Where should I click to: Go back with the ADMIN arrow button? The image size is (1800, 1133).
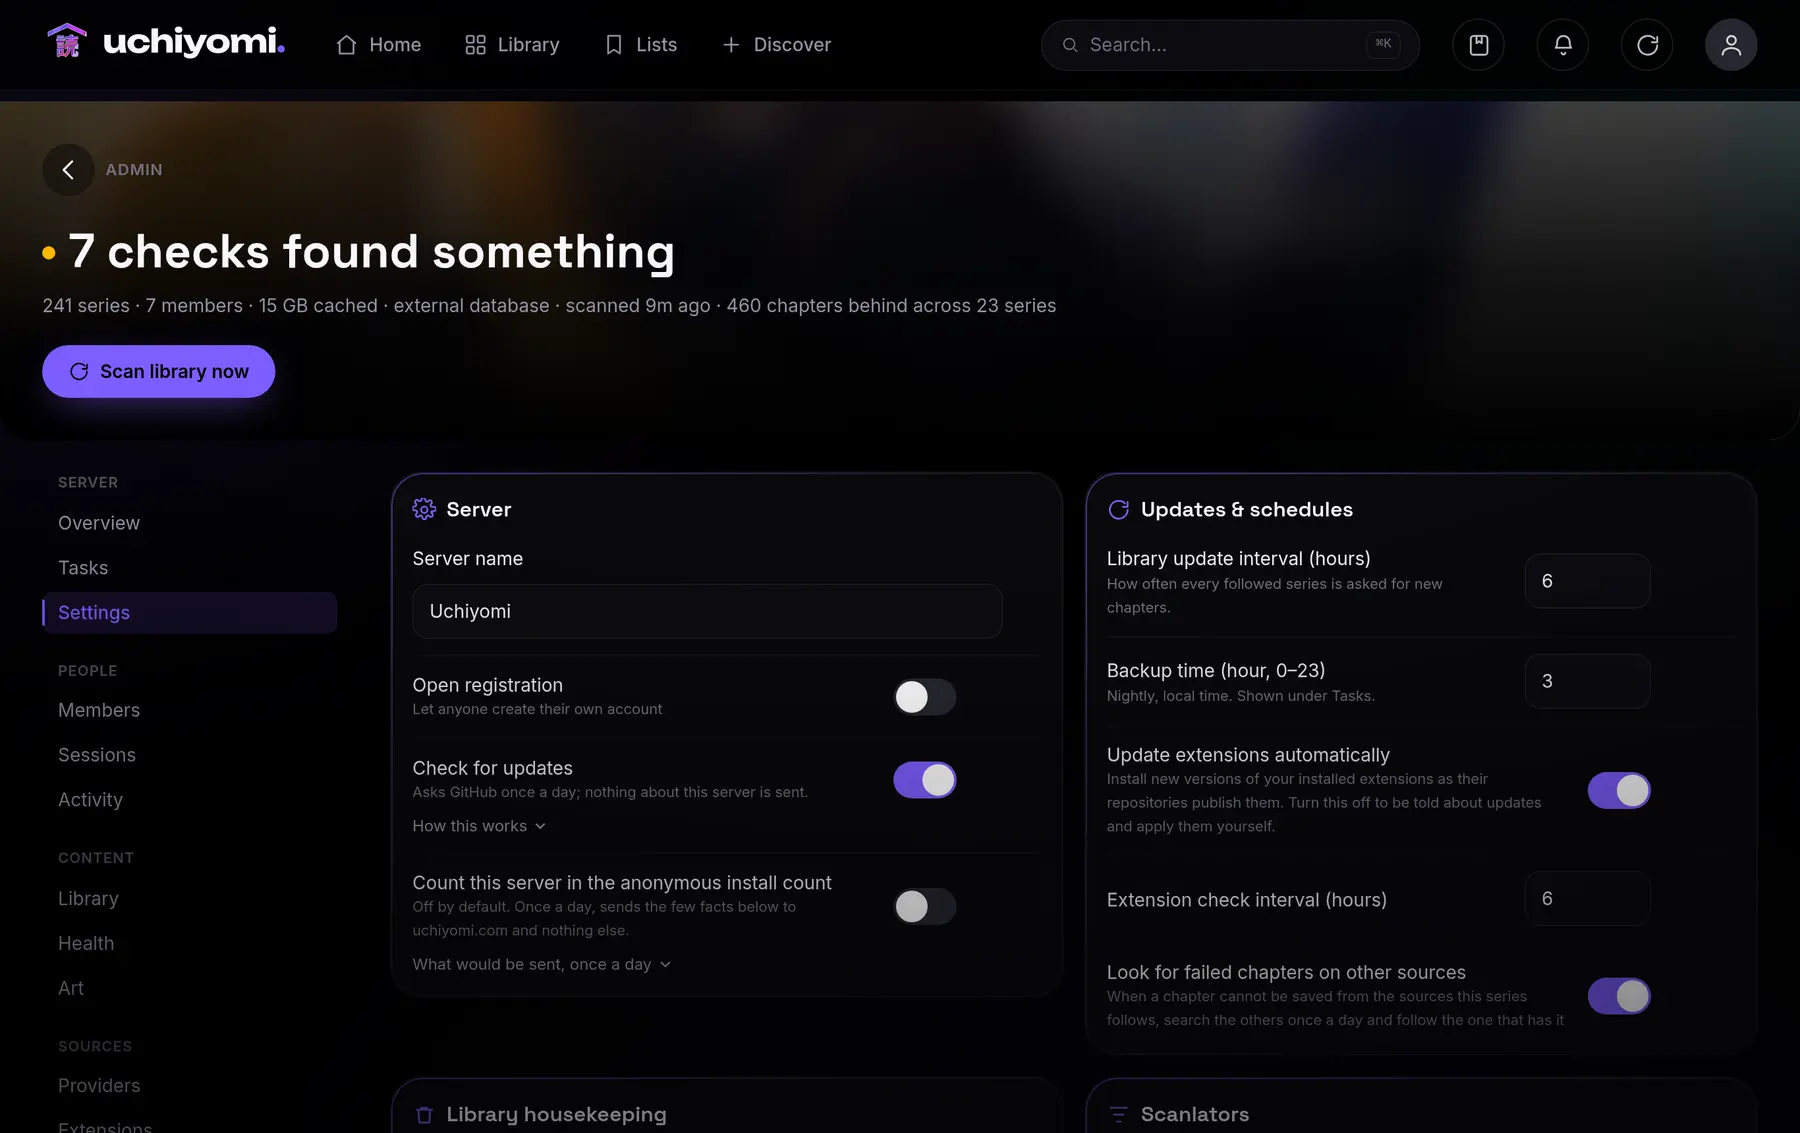pos(68,170)
